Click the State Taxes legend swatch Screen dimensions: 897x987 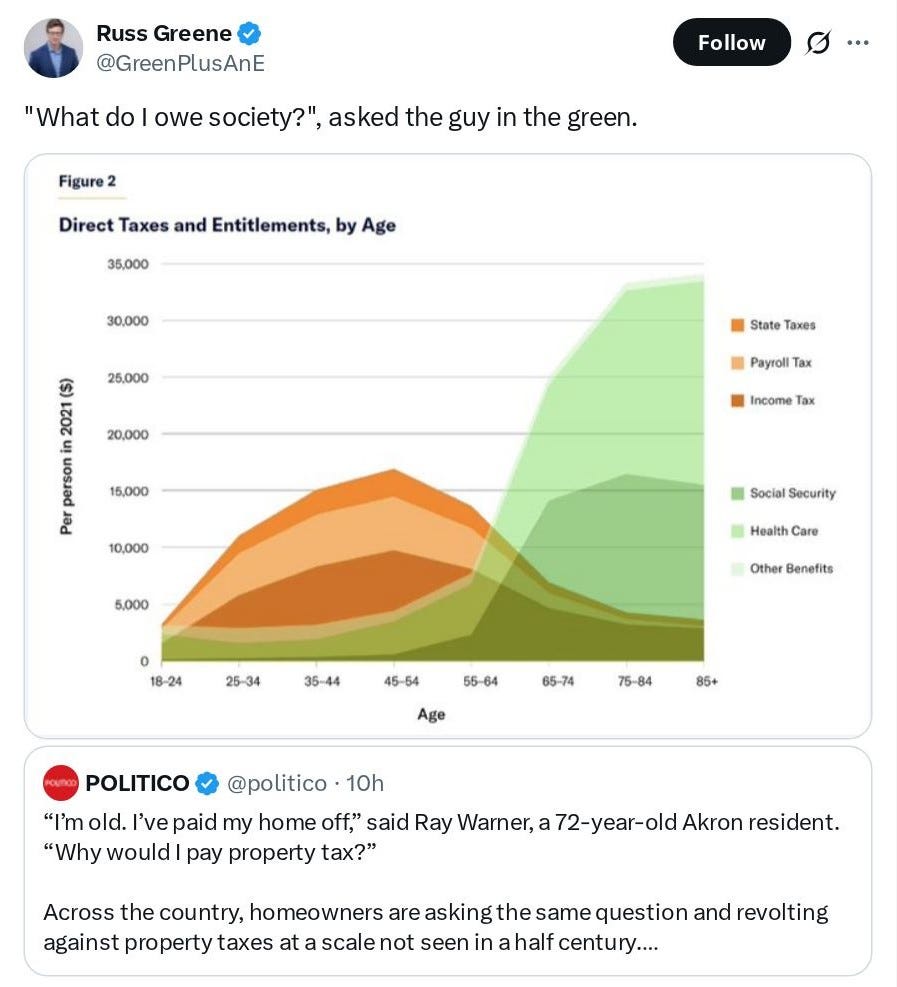(x=737, y=325)
